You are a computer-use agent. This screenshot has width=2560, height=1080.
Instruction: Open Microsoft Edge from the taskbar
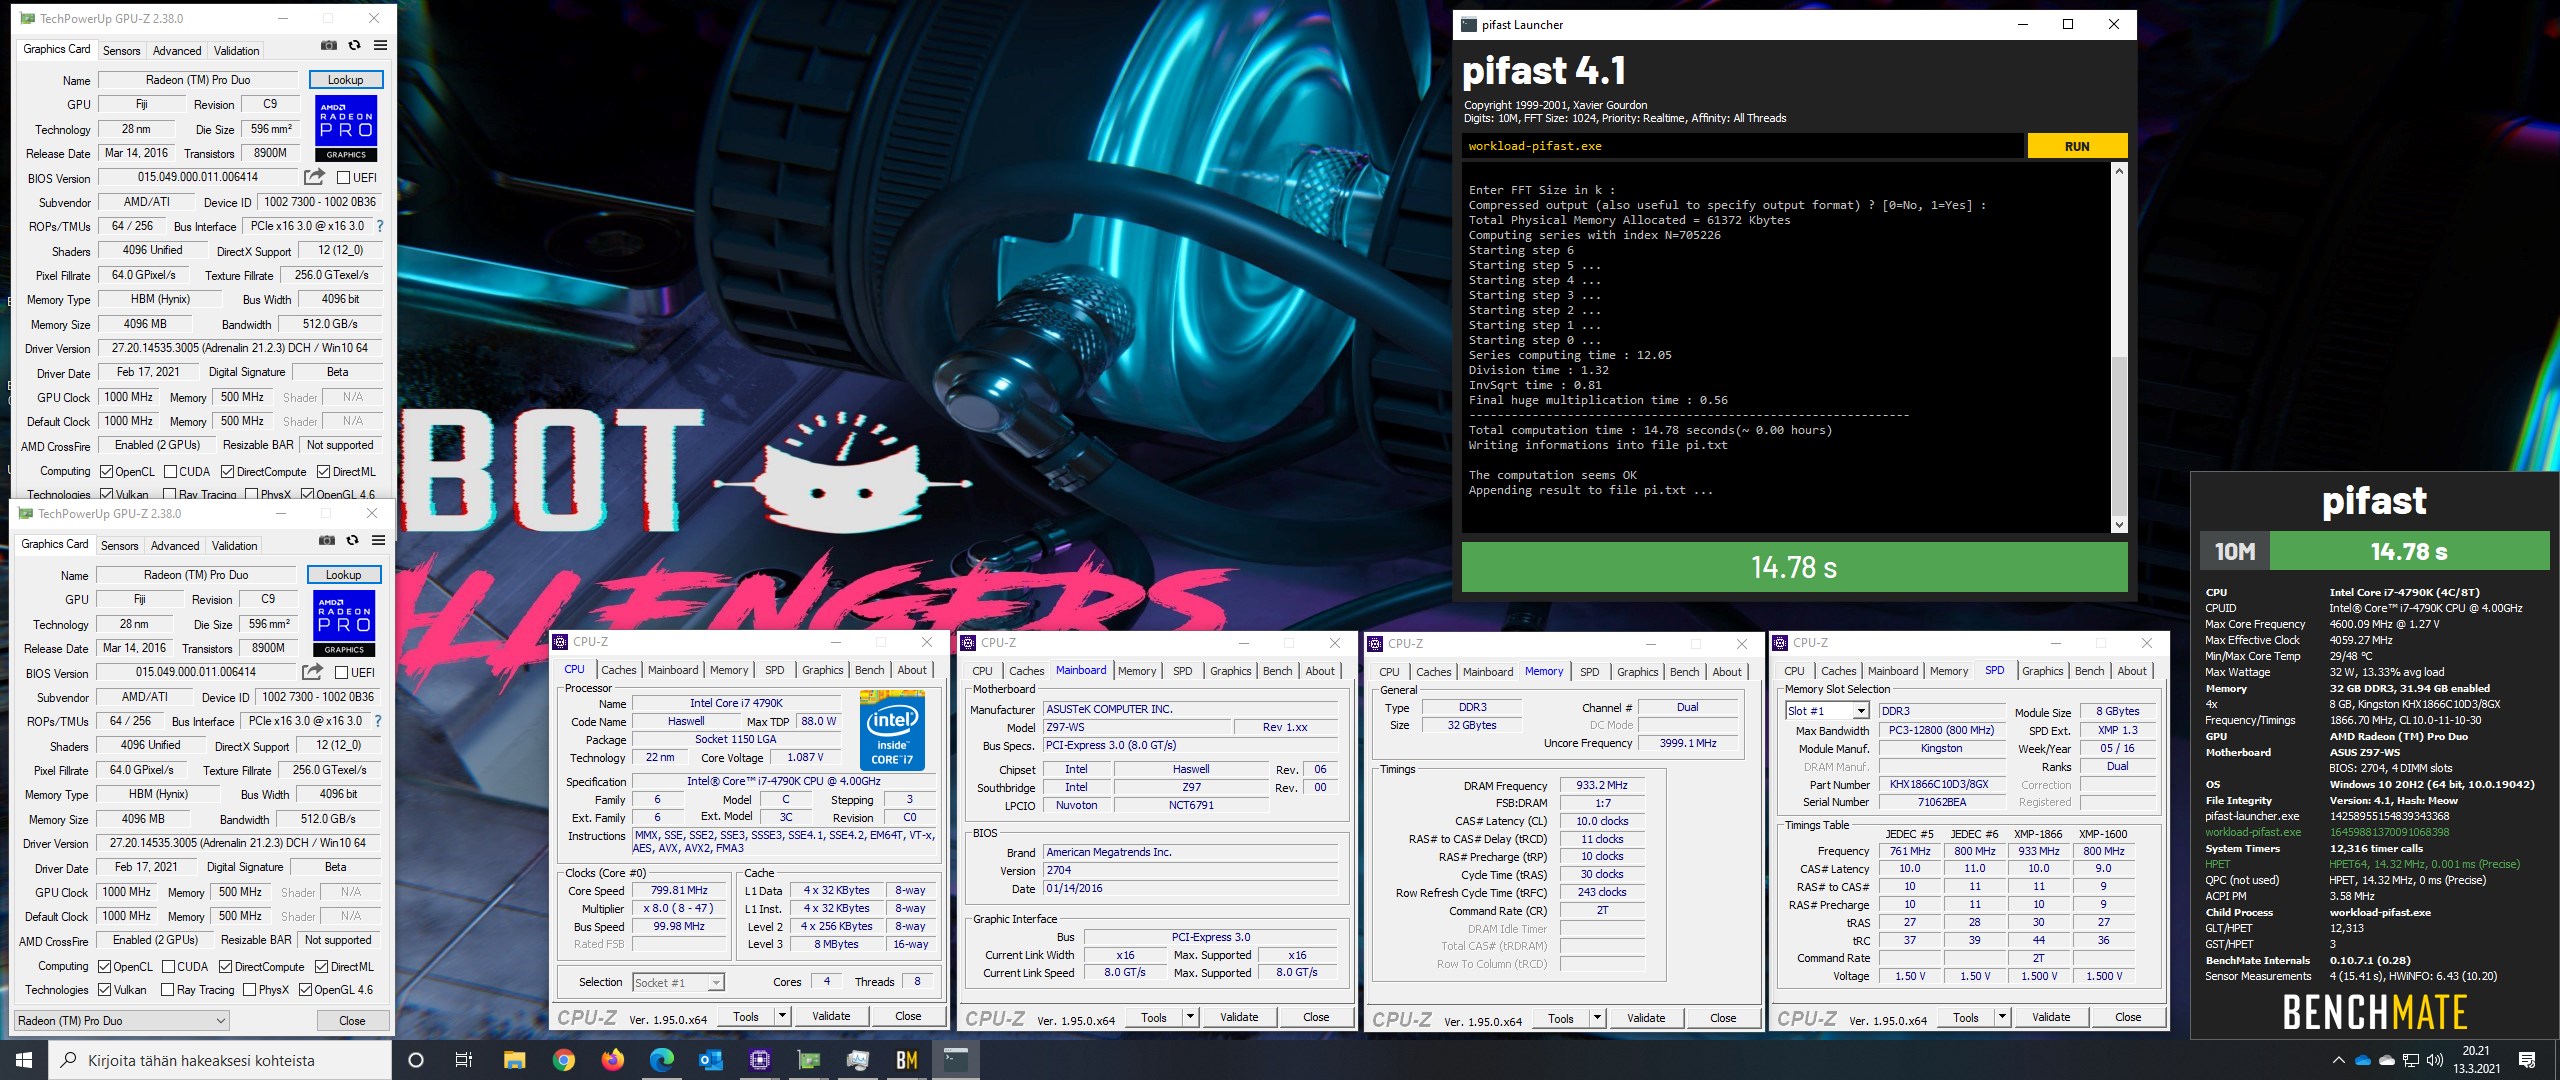coord(661,1060)
